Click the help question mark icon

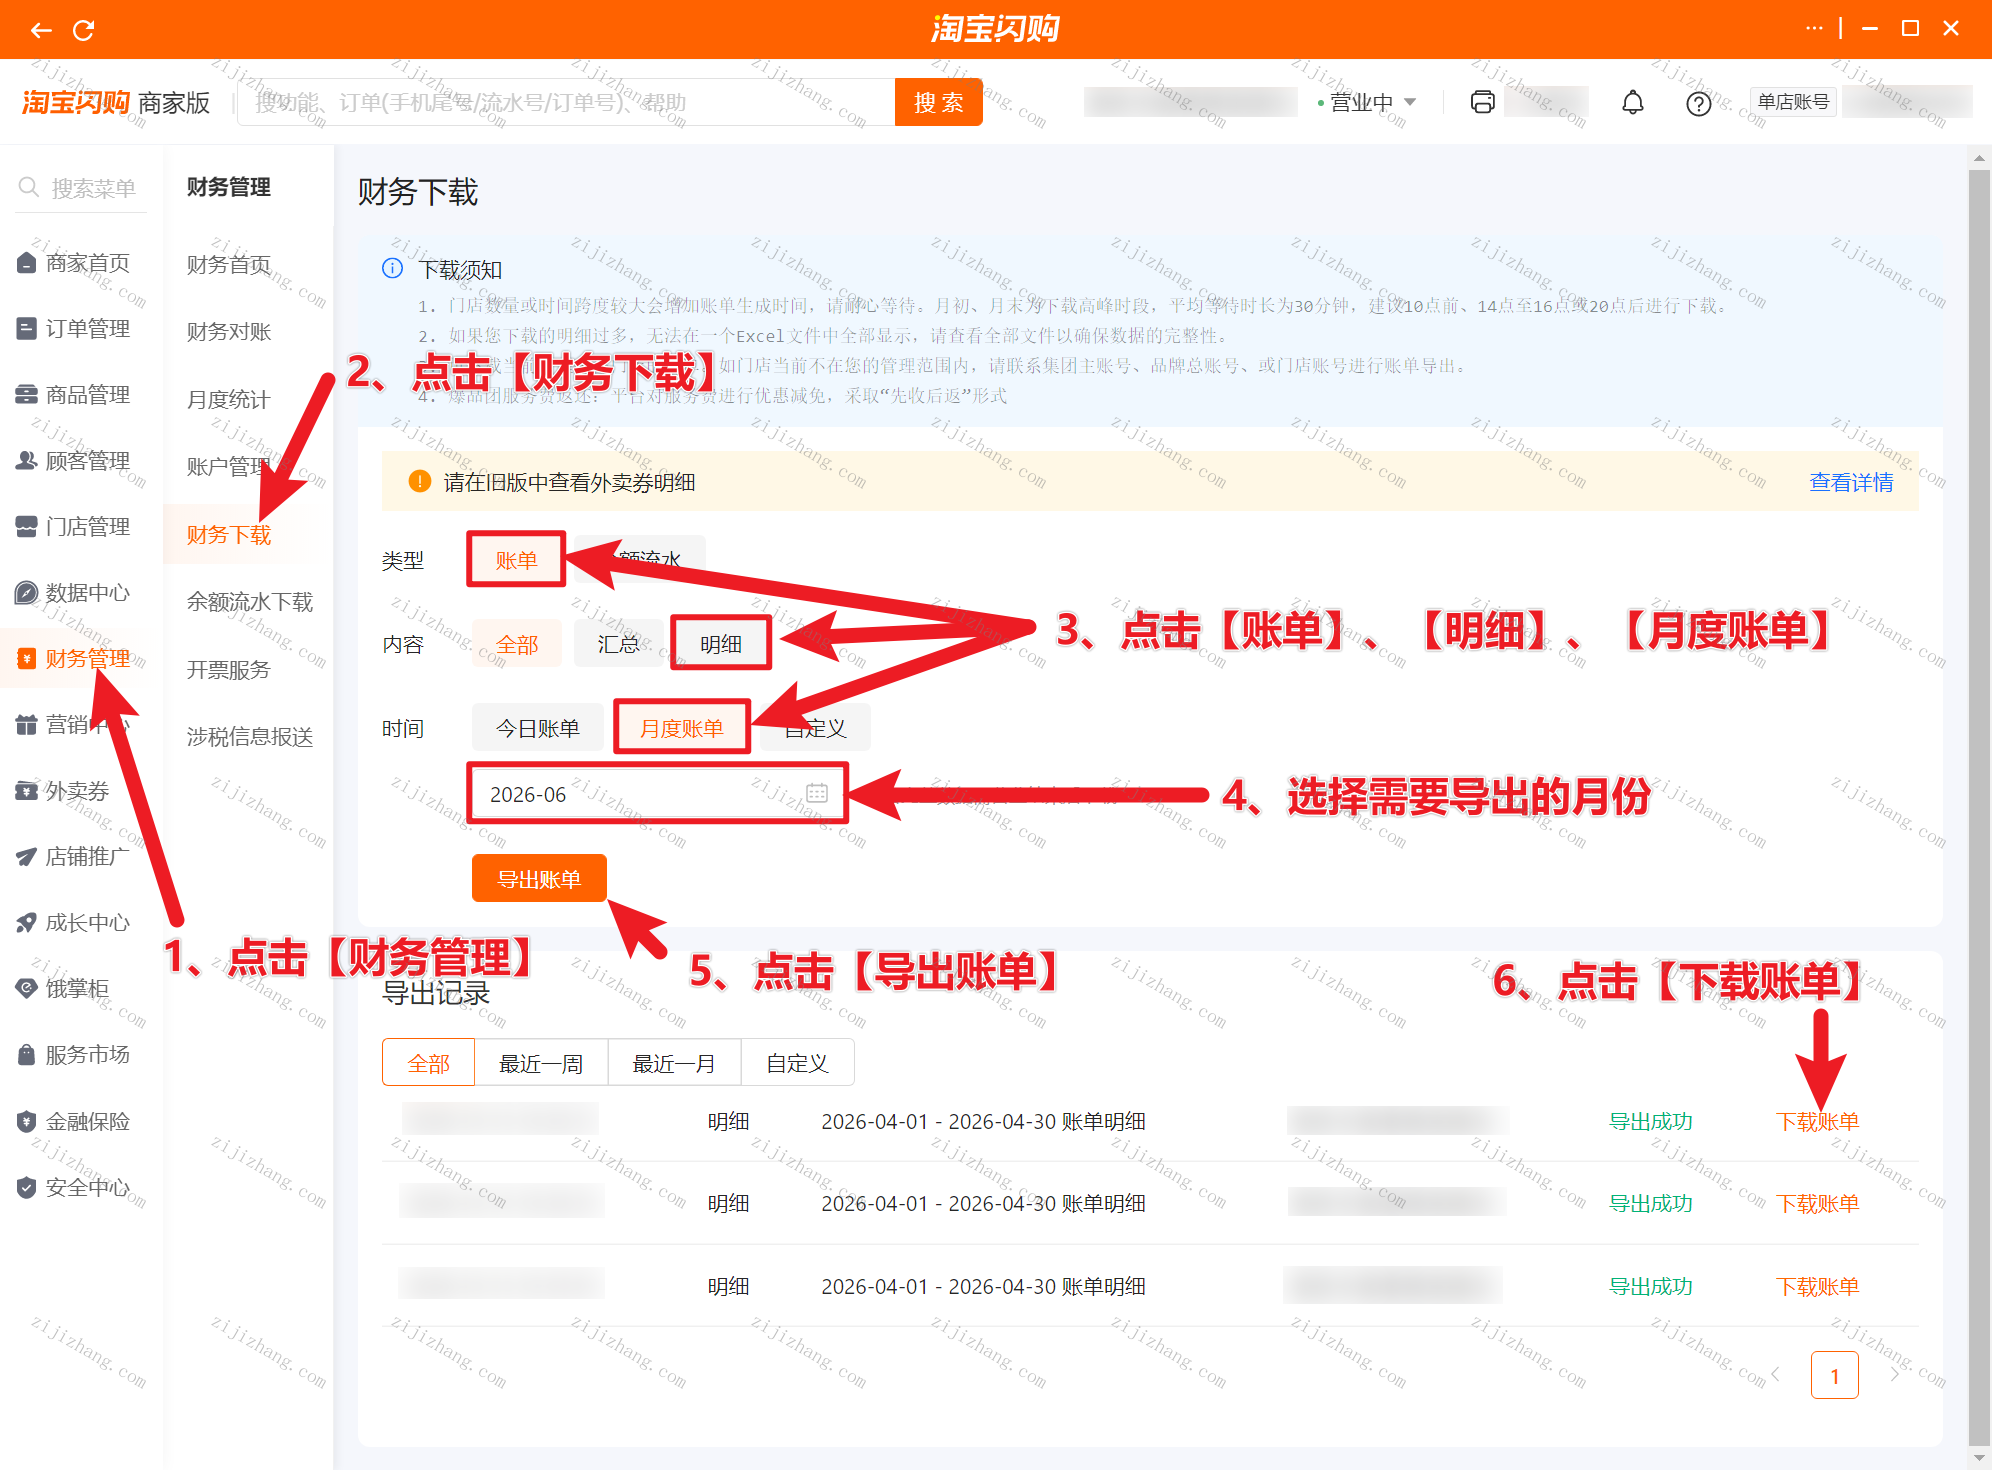click(1698, 103)
